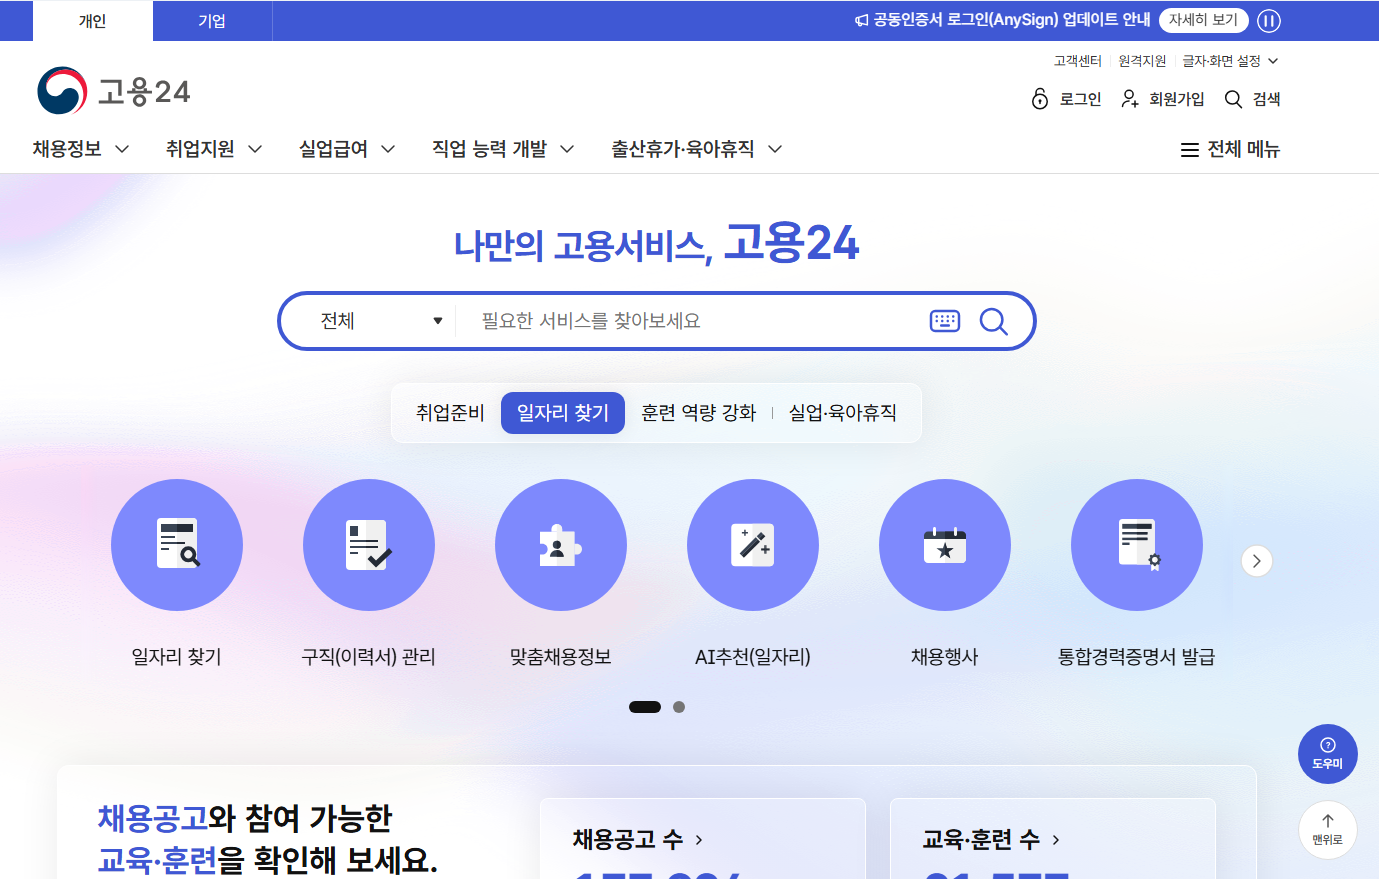Click the megaphone notice icon in top bar
The width and height of the screenshot is (1379, 879).
point(862,20)
